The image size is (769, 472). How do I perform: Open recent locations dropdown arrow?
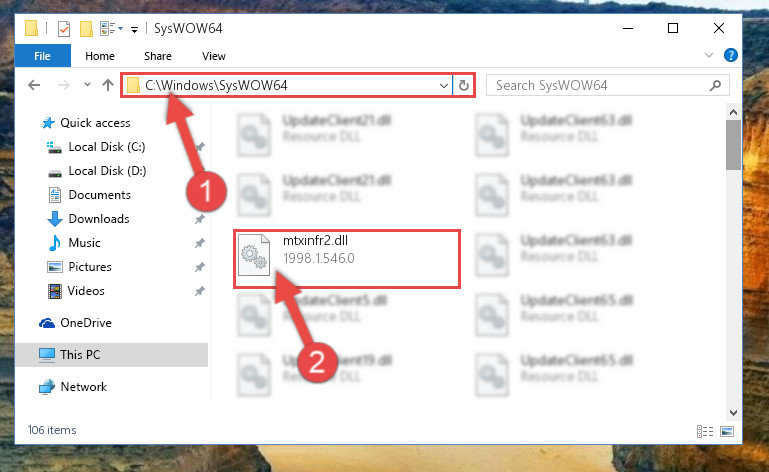pos(87,85)
